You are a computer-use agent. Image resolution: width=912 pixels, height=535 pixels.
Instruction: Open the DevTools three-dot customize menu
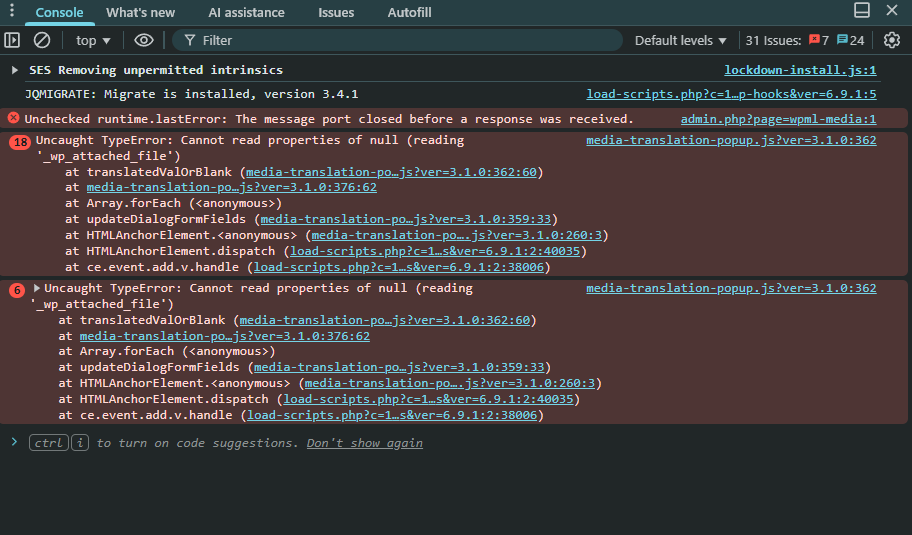tap(11, 11)
